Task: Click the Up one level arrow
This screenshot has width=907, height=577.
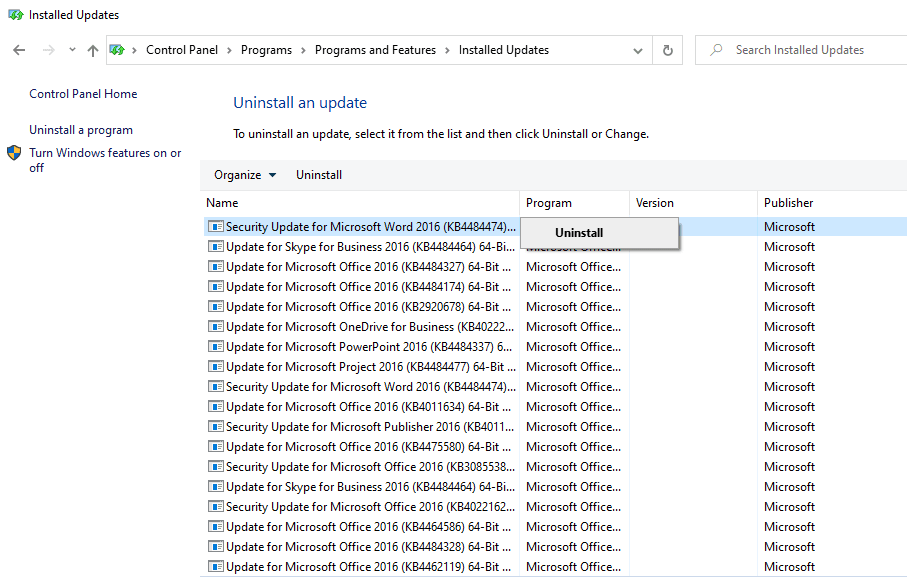Action: pyautogui.click(x=92, y=49)
